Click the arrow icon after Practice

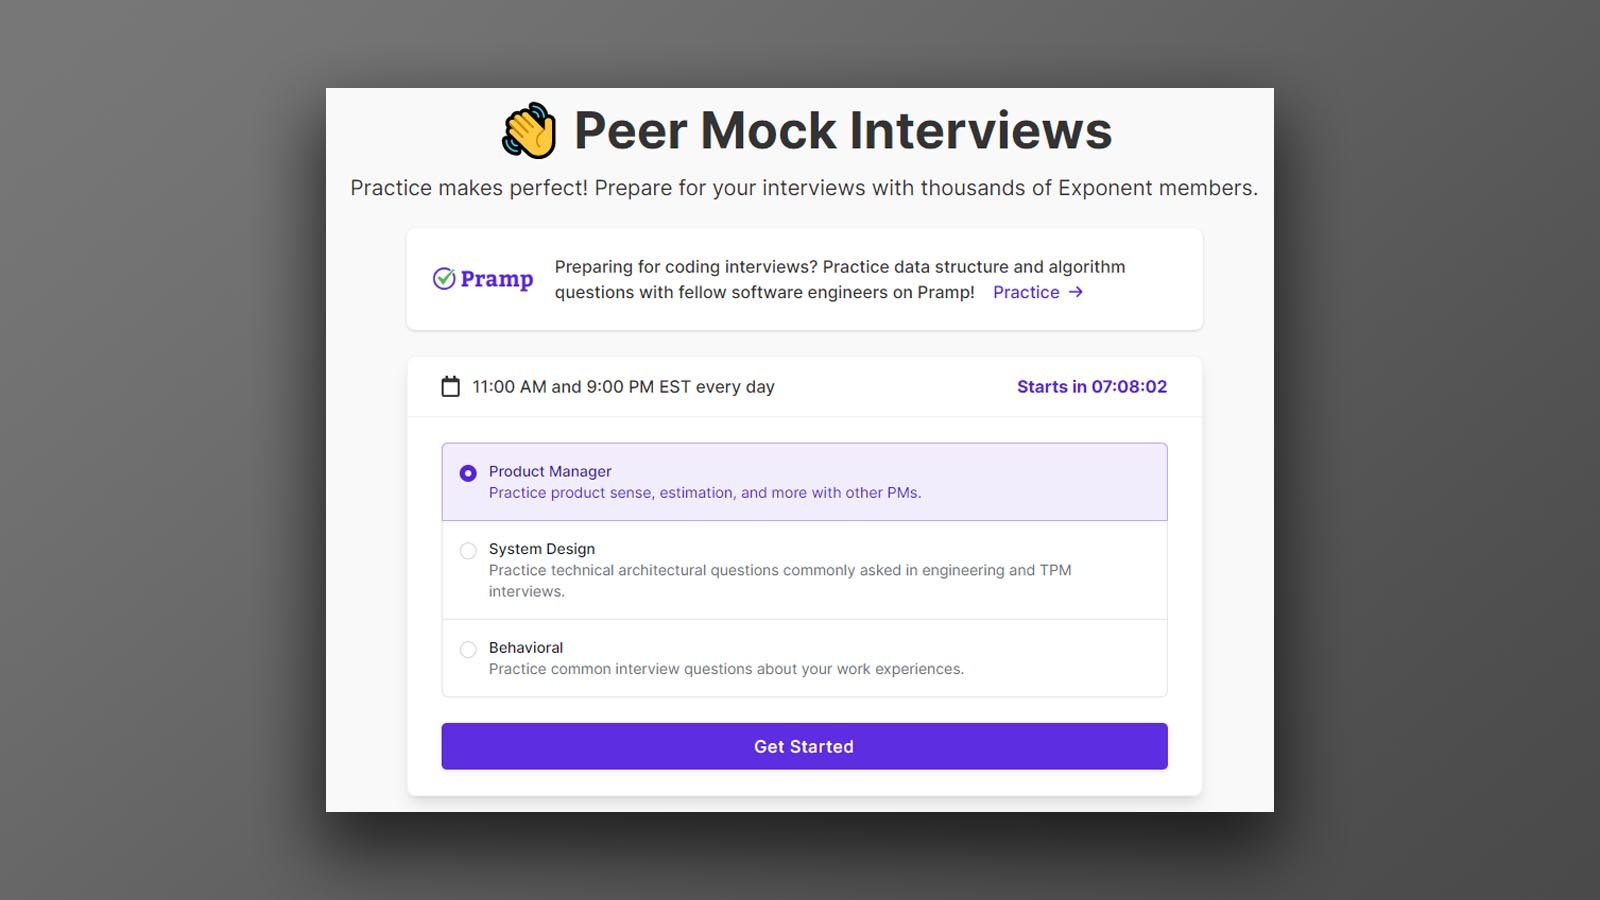[x=1076, y=292]
